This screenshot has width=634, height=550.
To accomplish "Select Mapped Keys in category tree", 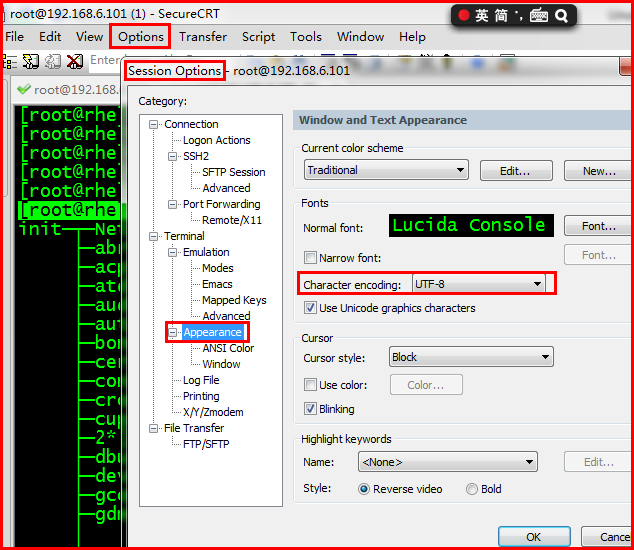I will (235, 300).
